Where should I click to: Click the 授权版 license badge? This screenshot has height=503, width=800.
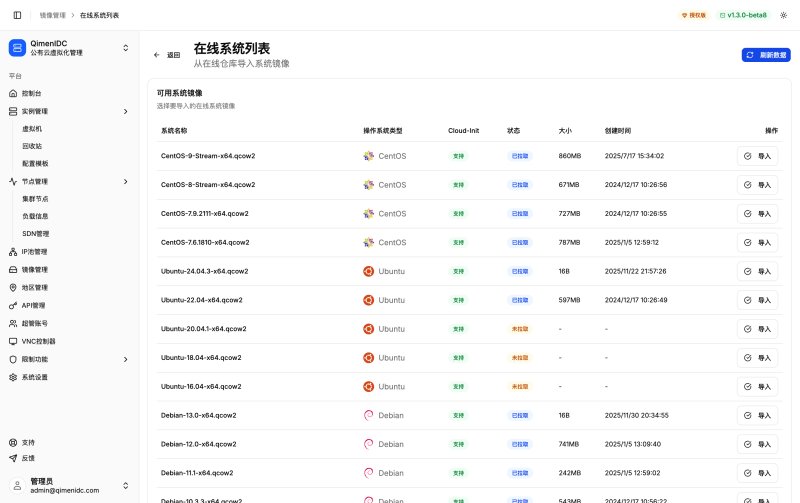point(694,15)
